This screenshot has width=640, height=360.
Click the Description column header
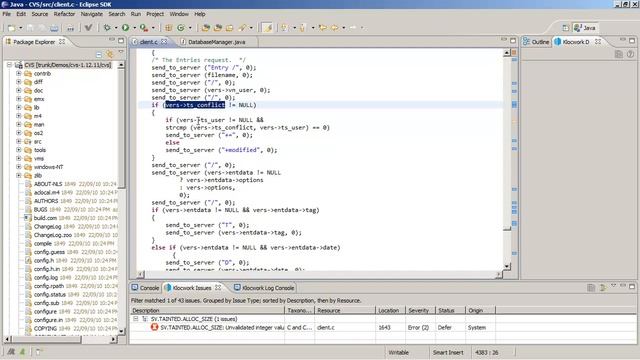207,311
